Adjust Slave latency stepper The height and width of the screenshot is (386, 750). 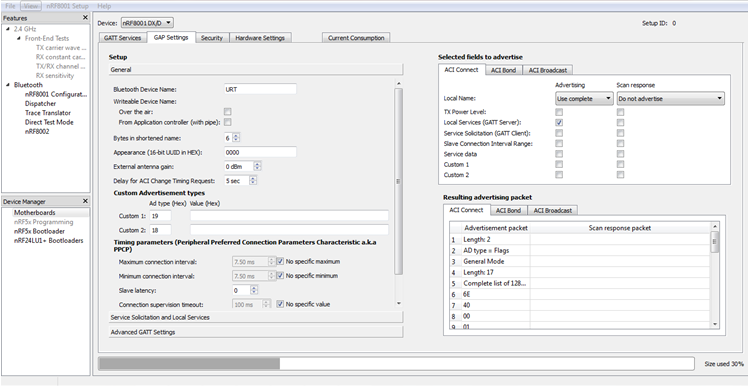tap(254, 290)
